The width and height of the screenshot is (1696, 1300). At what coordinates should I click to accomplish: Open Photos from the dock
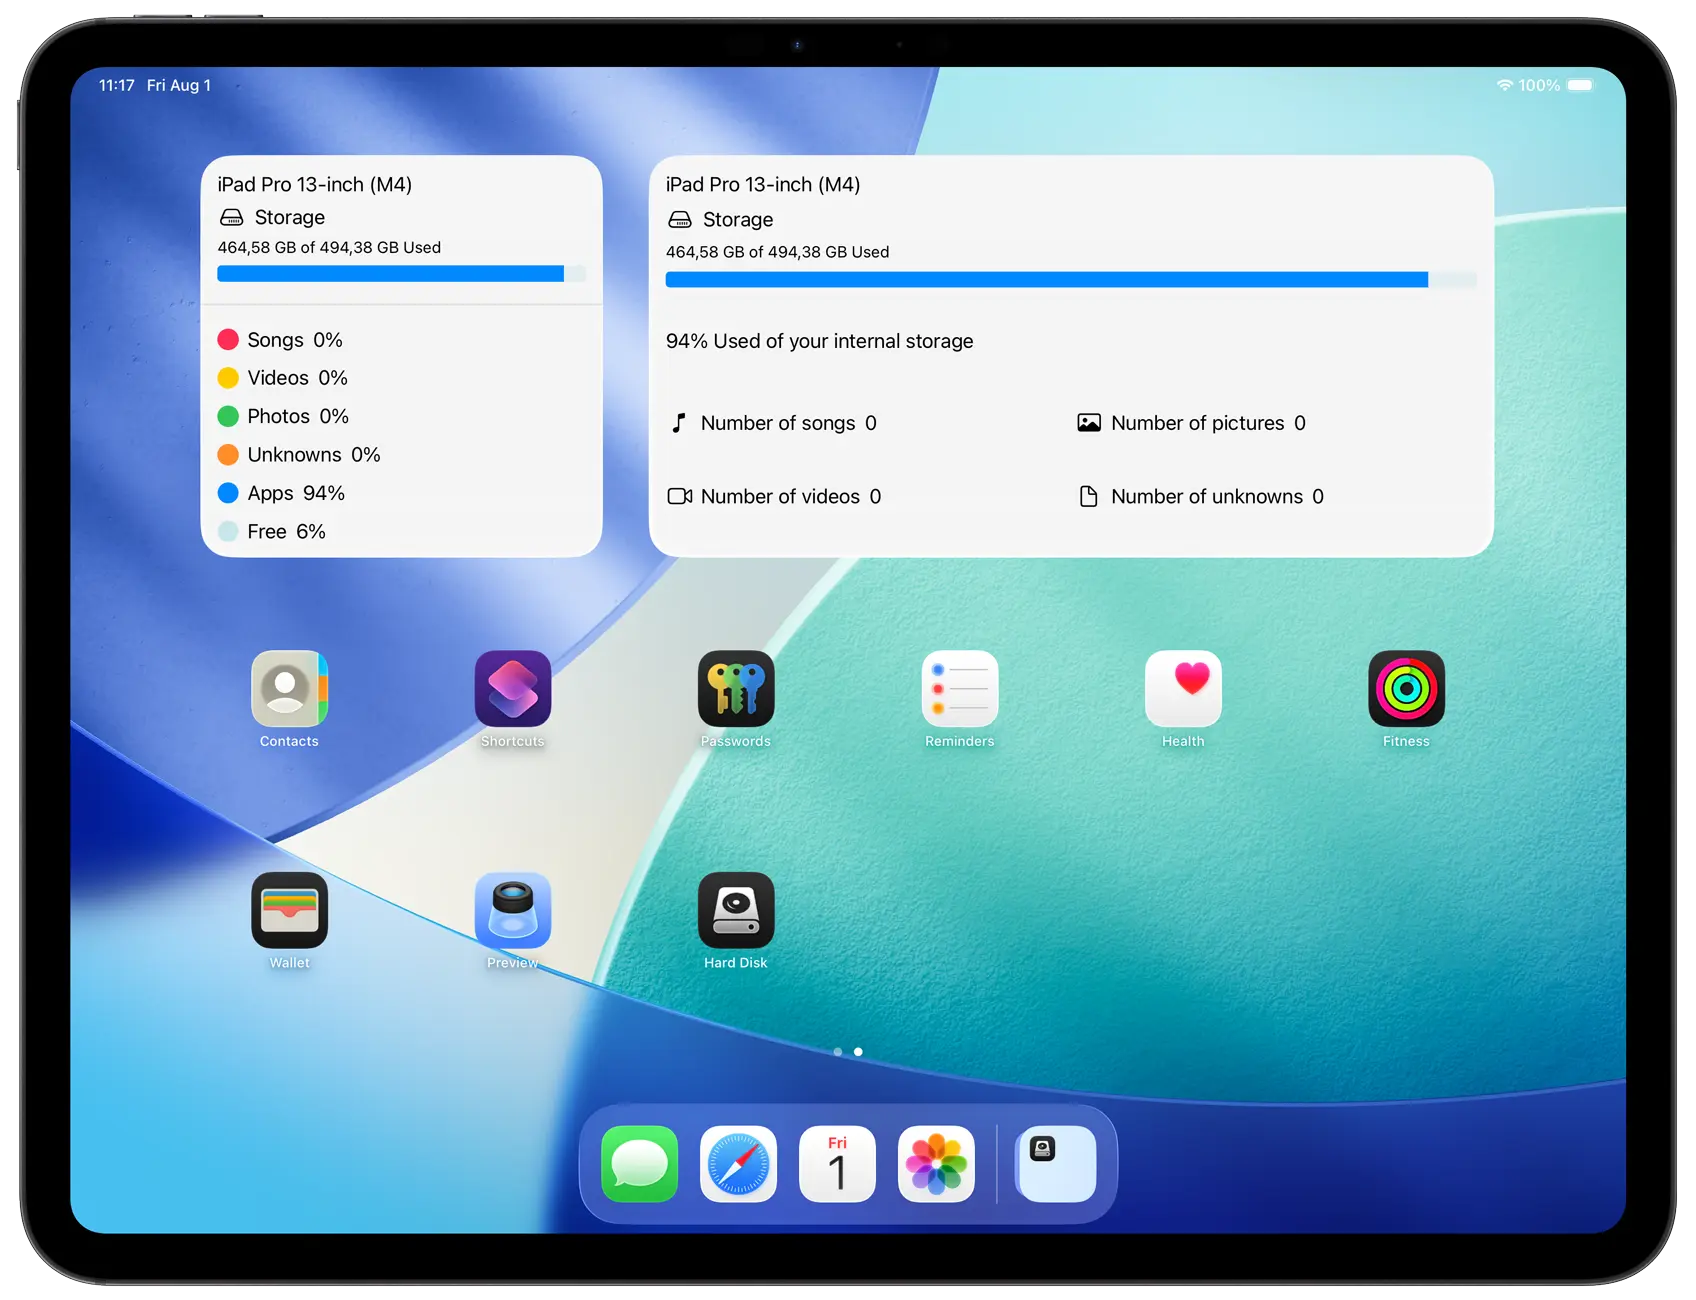pyautogui.click(x=936, y=1164)
